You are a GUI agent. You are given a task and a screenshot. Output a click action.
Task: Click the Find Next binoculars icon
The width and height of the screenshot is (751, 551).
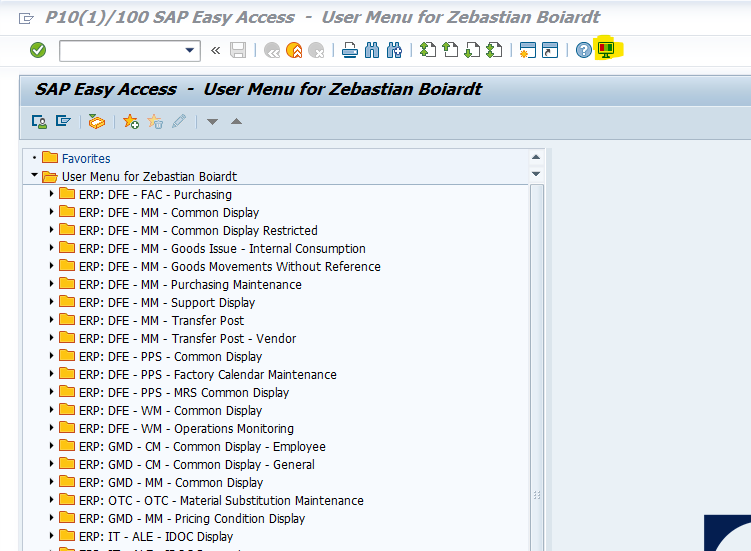coord(394,50)
